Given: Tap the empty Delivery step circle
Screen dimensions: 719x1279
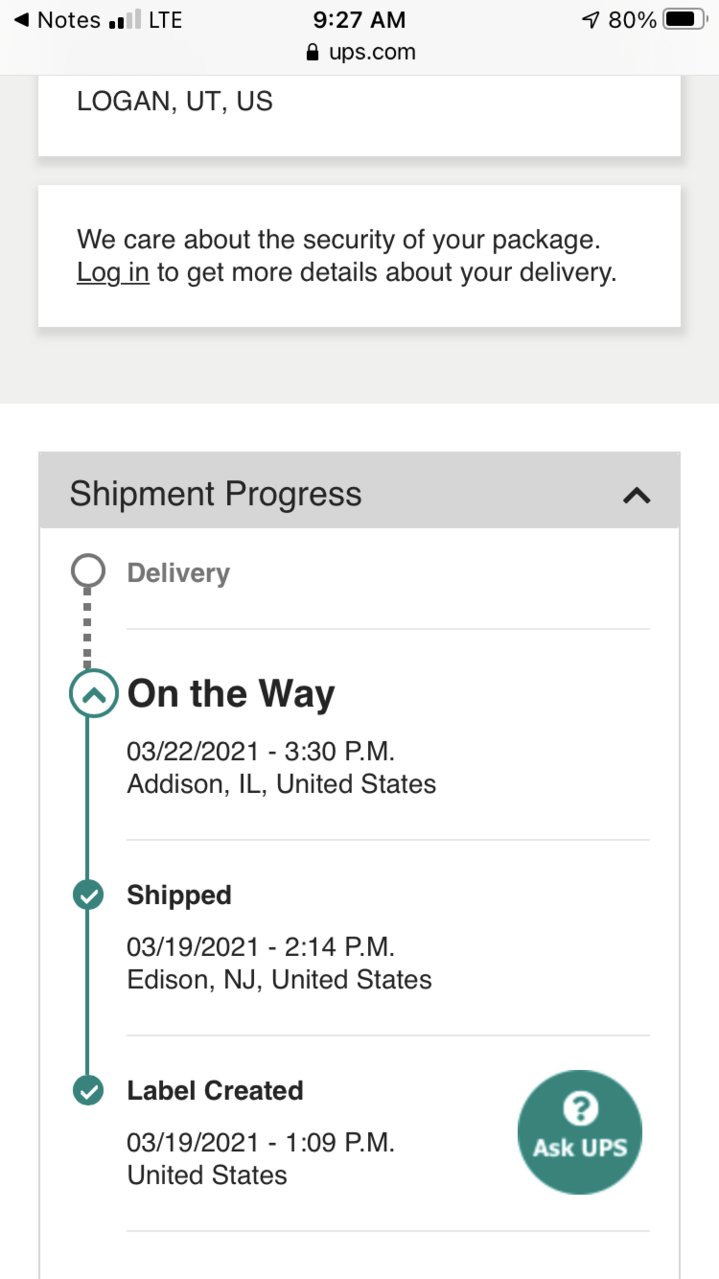Looking at the screenshot, I should pos(88,572).
